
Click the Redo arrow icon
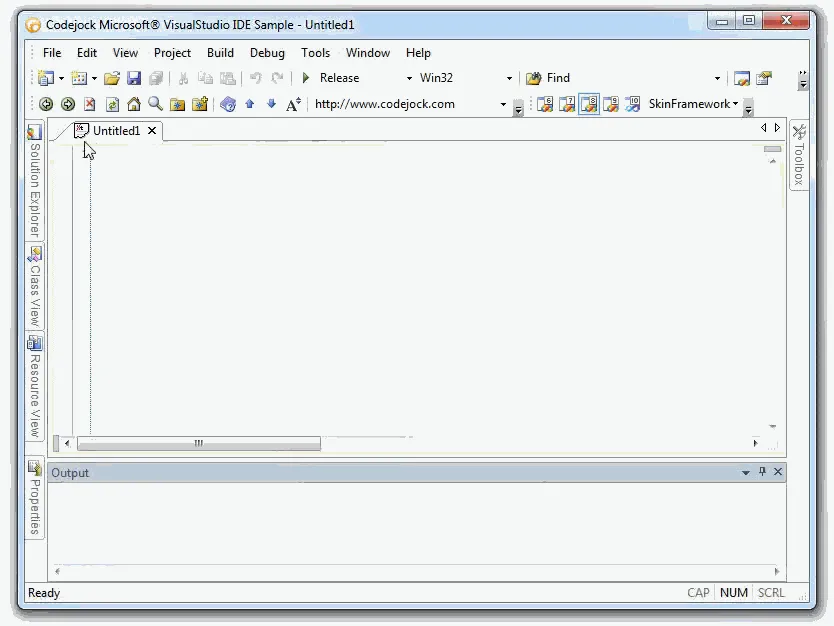[x=277, y=78]
